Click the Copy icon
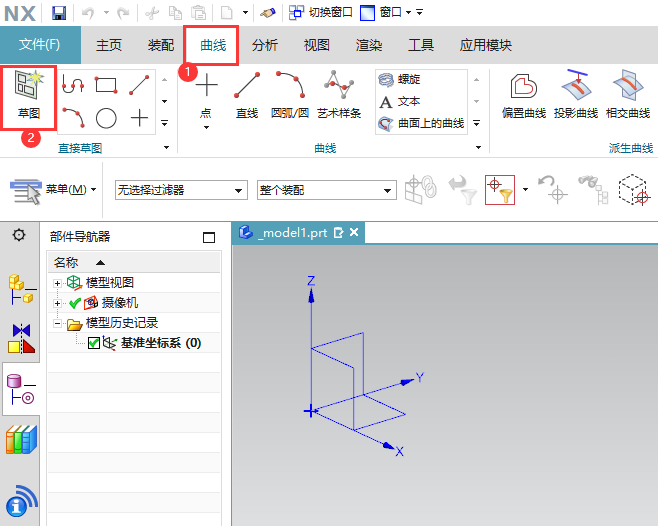This screenshot has width=658, height=526. tap(175, 13)
